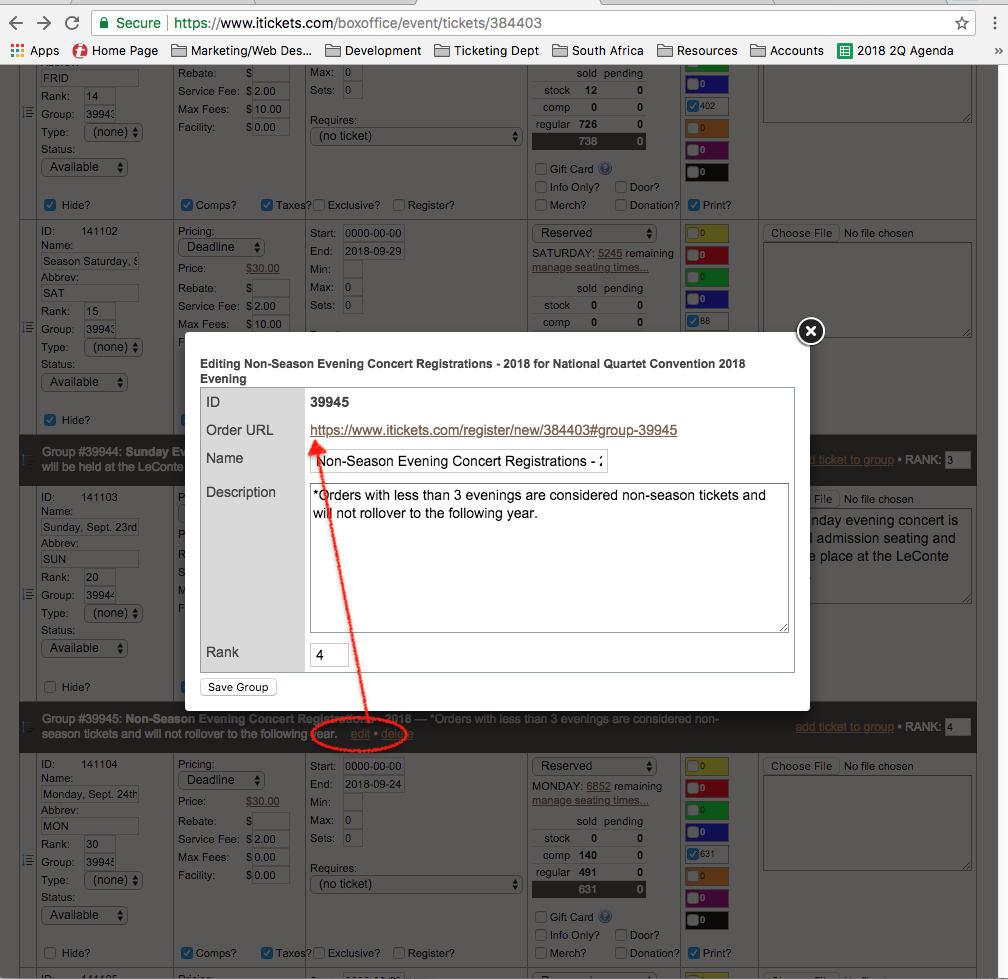Open Development bookmark folder
Viewport: 1008px width, 979px height.
374,51
